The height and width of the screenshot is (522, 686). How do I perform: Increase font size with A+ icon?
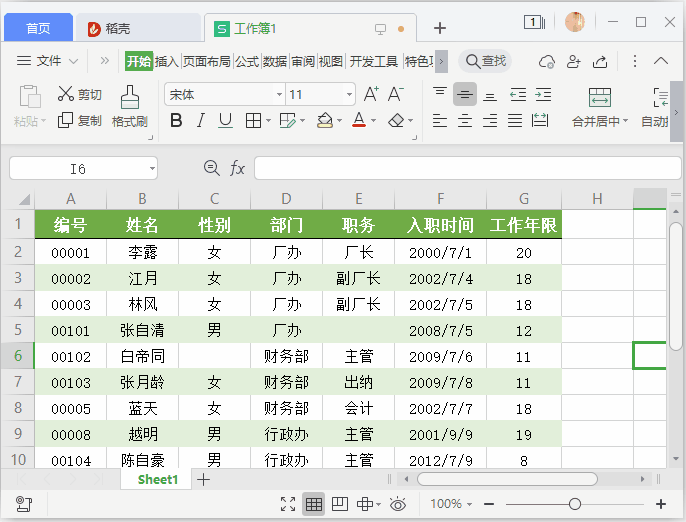[x=371, y=94]
